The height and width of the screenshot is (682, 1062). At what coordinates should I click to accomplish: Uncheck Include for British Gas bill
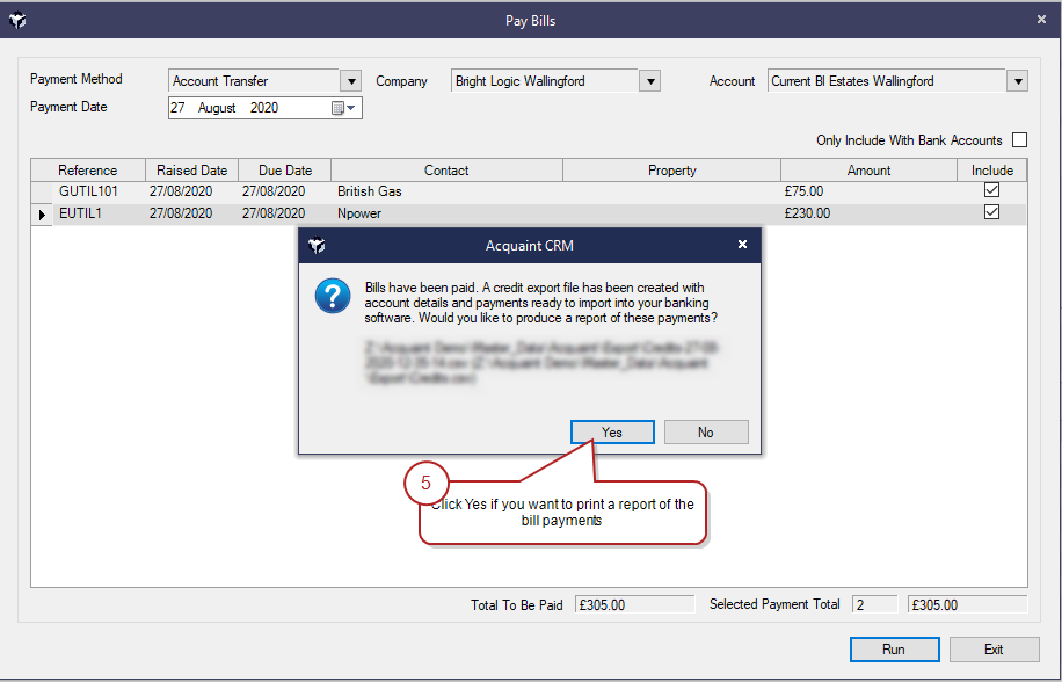[x=991, y=190]
